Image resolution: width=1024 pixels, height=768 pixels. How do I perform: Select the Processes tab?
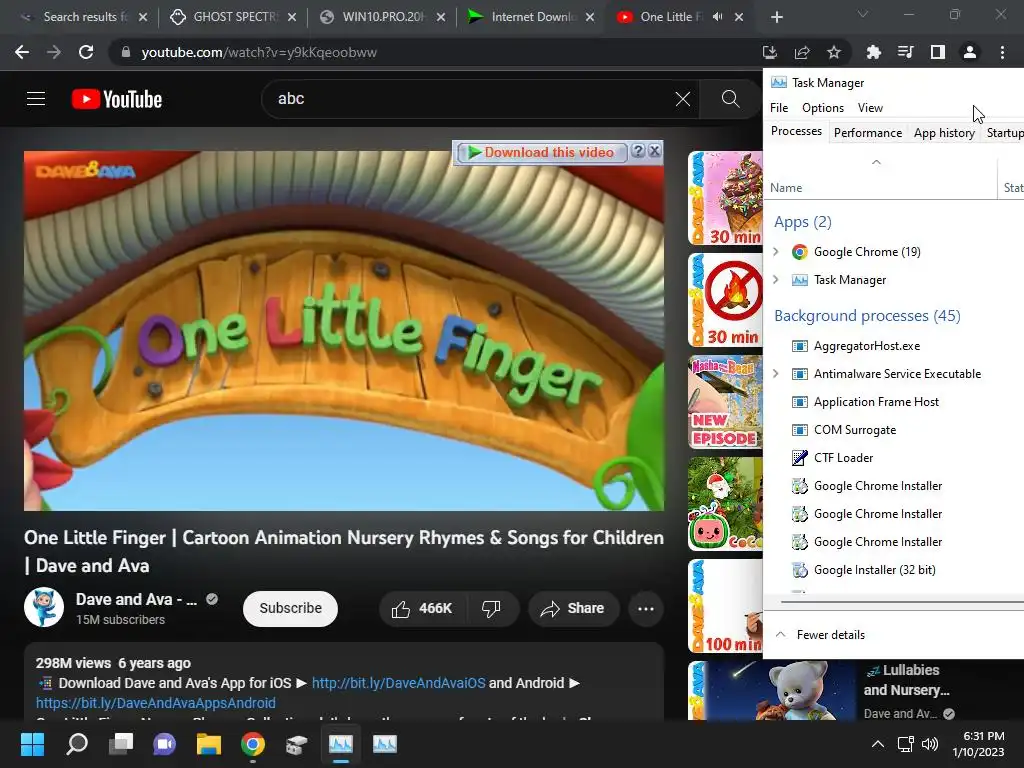796,131
